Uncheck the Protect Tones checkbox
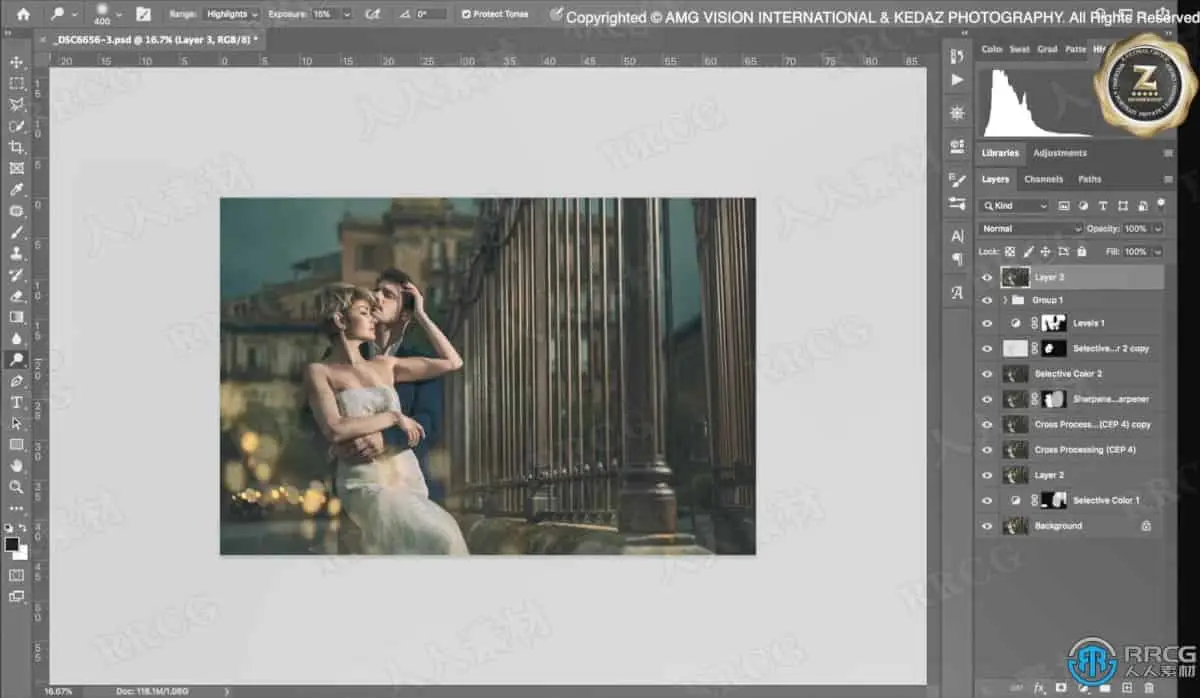 pos(466,14)
